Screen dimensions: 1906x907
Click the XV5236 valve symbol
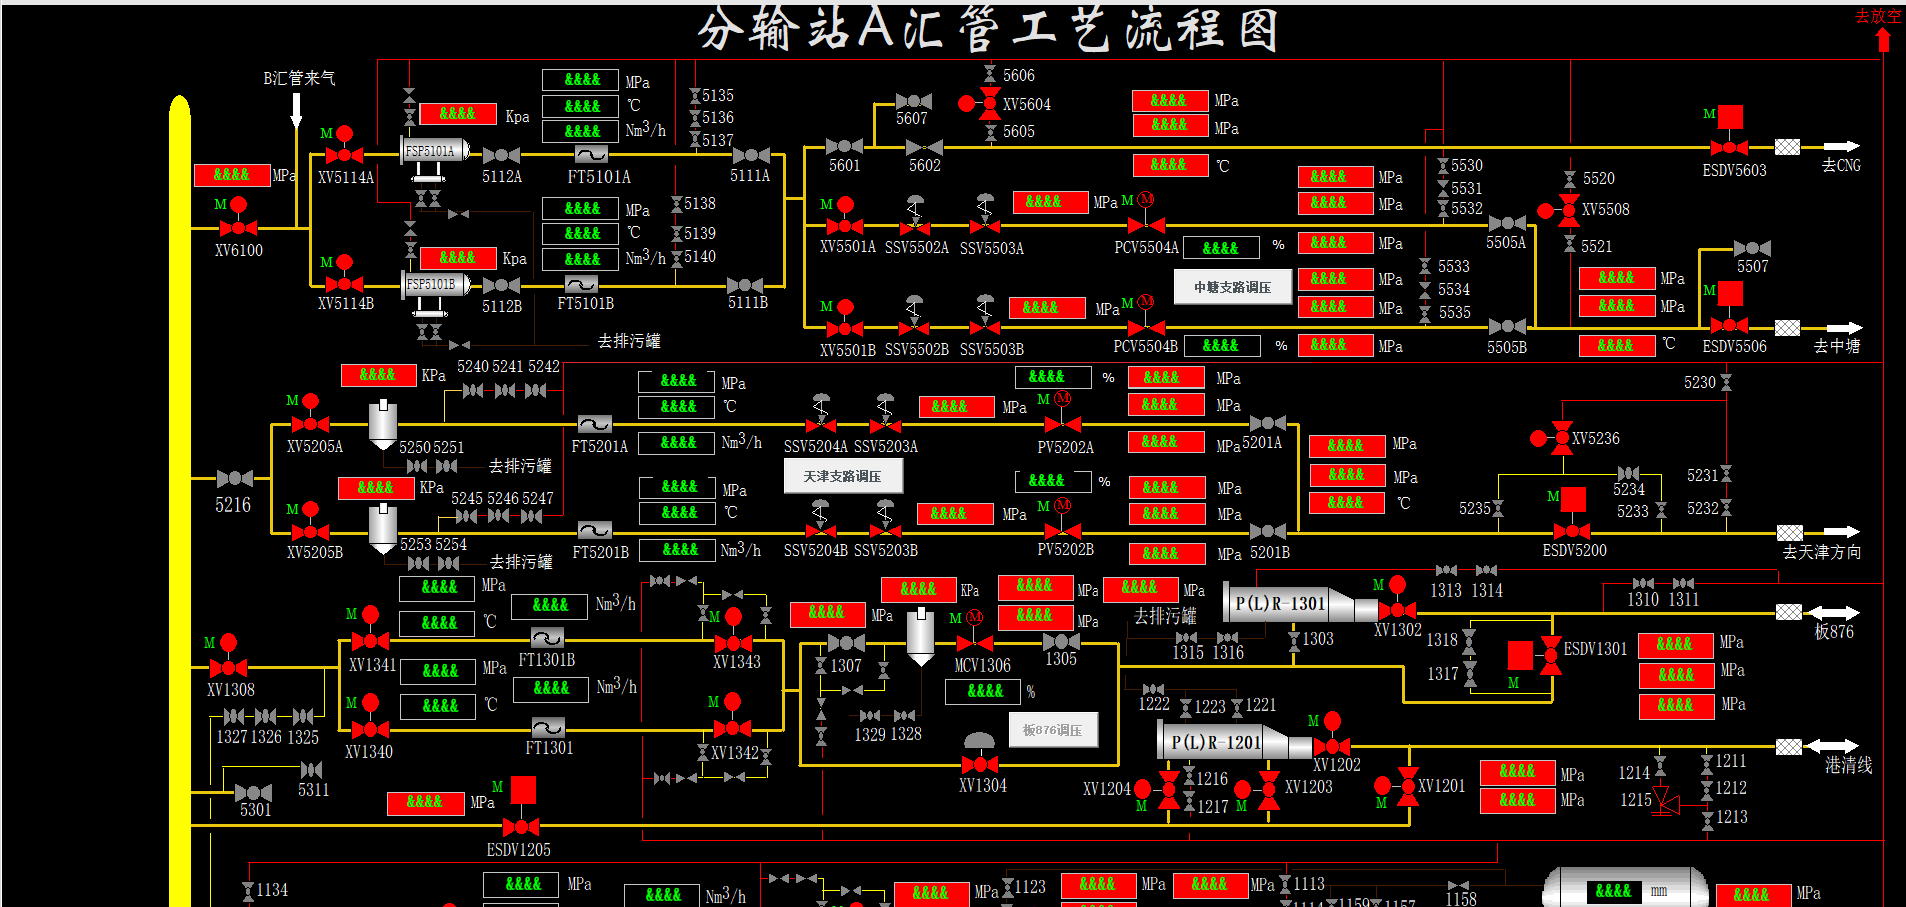point(1561,438)
